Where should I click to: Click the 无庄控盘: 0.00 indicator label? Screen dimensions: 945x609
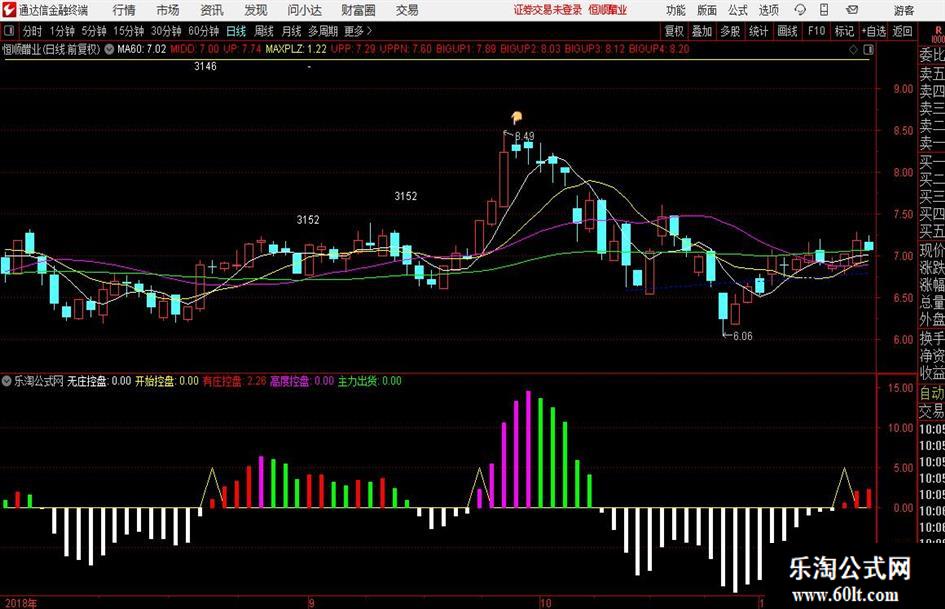(99, 381)
